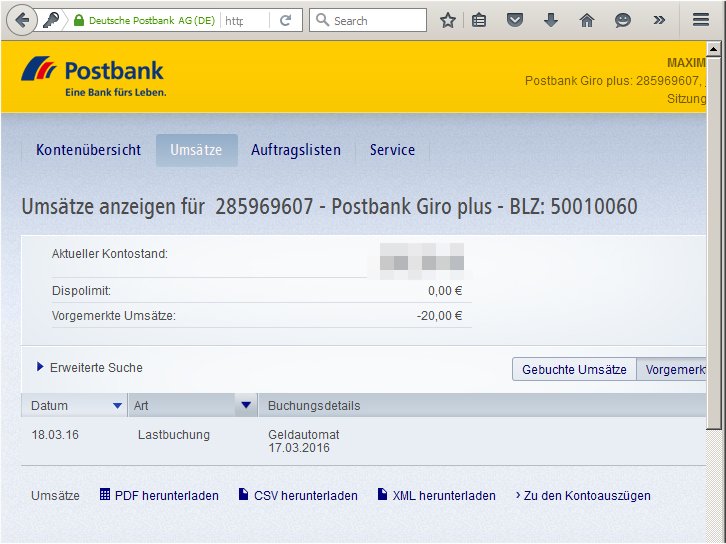Click the Dispolimit 0,00 € value
This screenshot has width=726, height=544.
coord(445,291)
